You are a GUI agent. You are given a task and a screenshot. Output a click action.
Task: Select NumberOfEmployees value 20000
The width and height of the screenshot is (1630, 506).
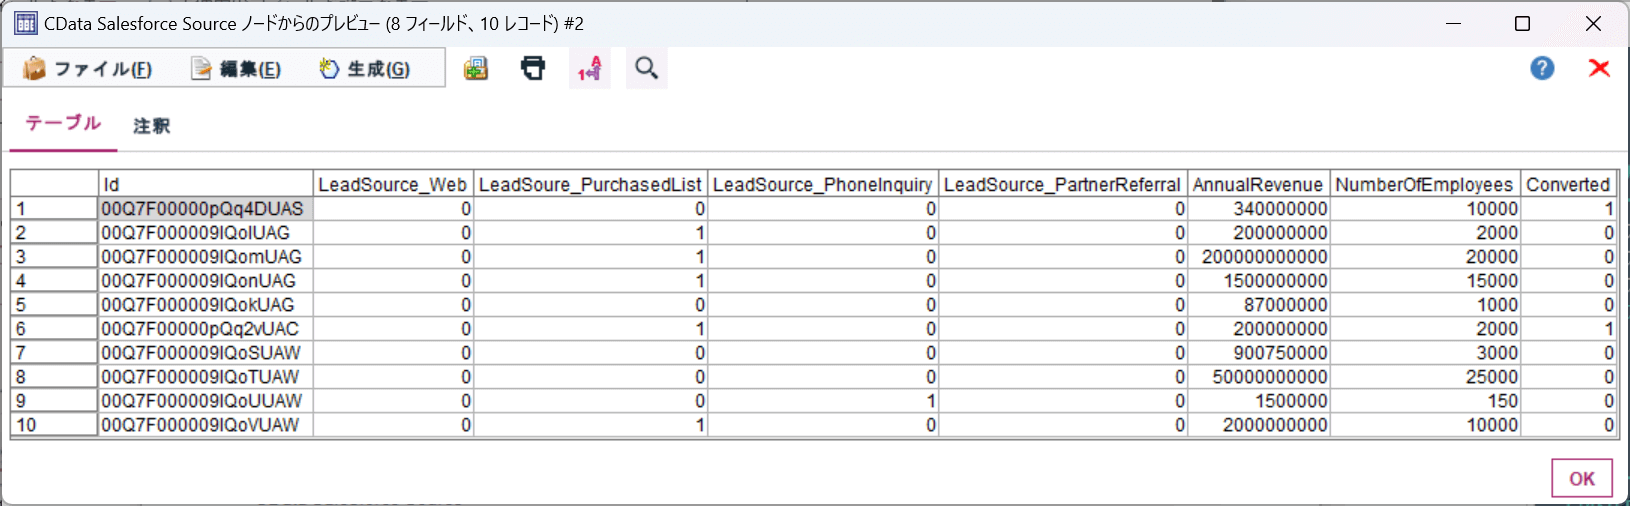coord(1426,256)
